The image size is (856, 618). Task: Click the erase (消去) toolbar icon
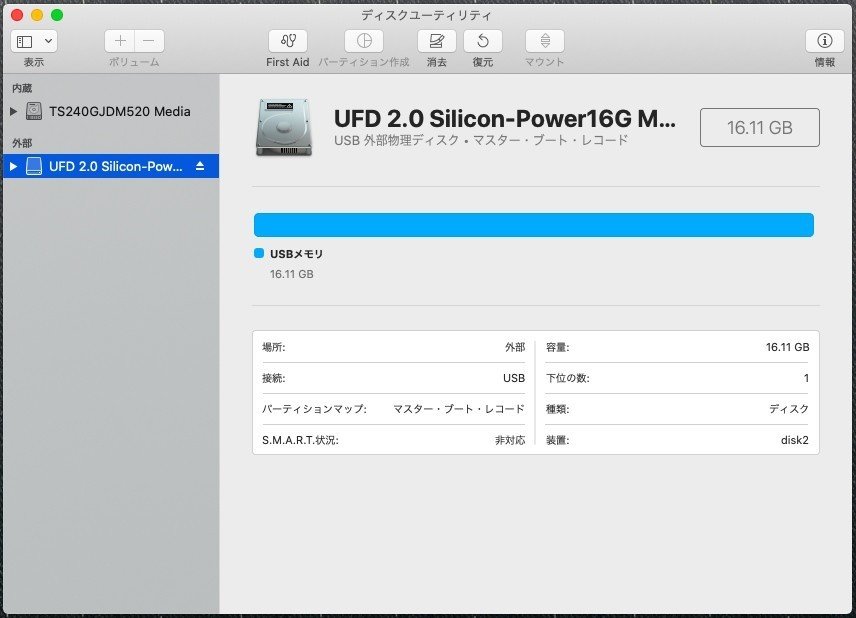pos(437,41)
